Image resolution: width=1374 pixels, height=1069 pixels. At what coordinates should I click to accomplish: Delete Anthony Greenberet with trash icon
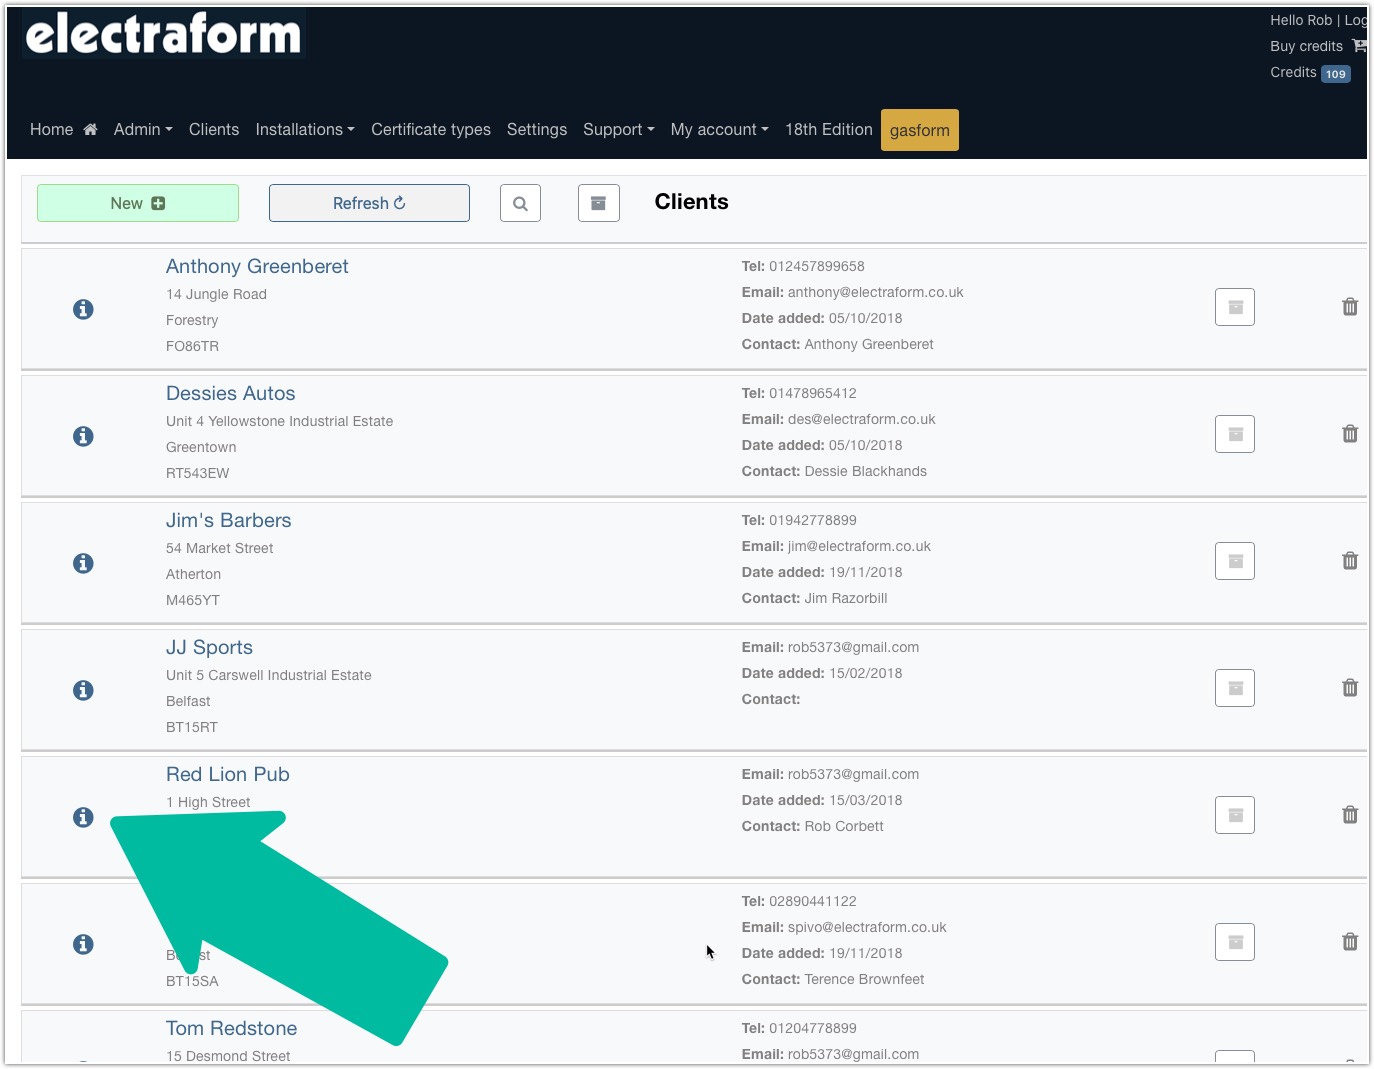(1350, 307)
